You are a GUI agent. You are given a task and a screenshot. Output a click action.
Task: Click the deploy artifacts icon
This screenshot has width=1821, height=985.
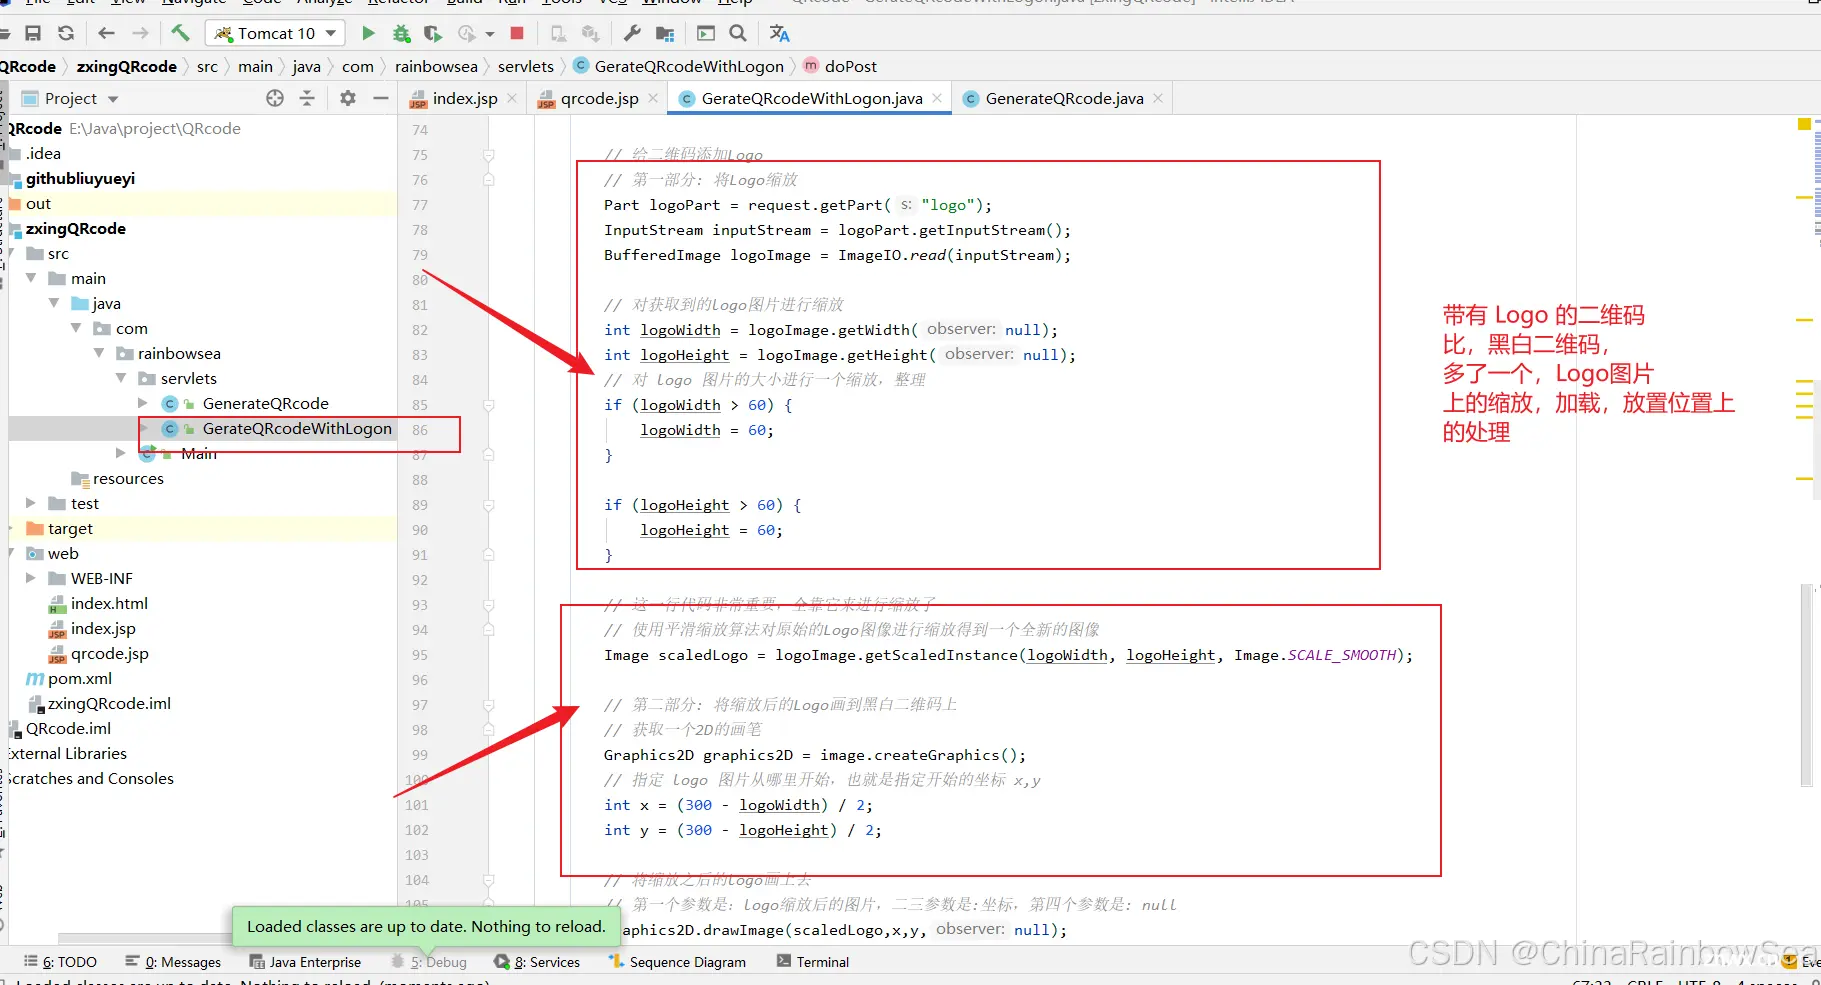click(x=591, y=33)
